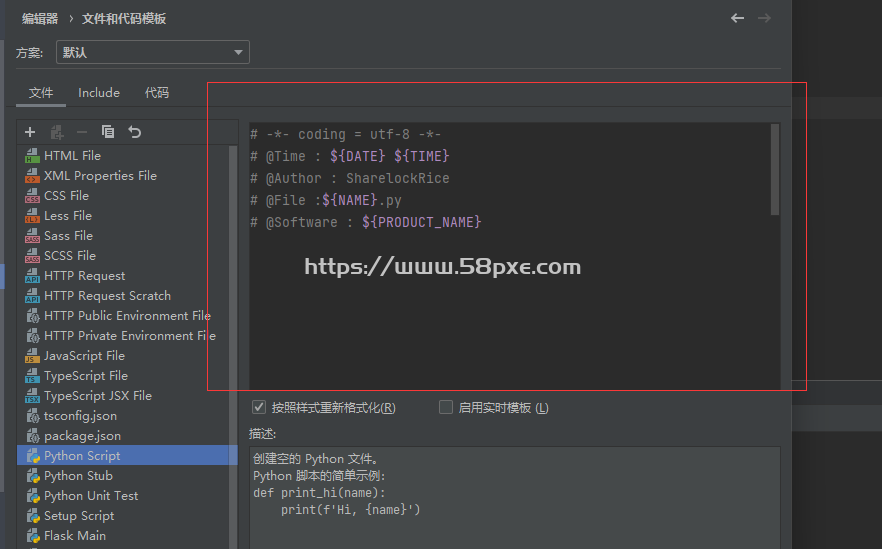Click the 文件和代码模板 breadcrumb text
Screen dimensions: 882x549
(x=124, y=19)
